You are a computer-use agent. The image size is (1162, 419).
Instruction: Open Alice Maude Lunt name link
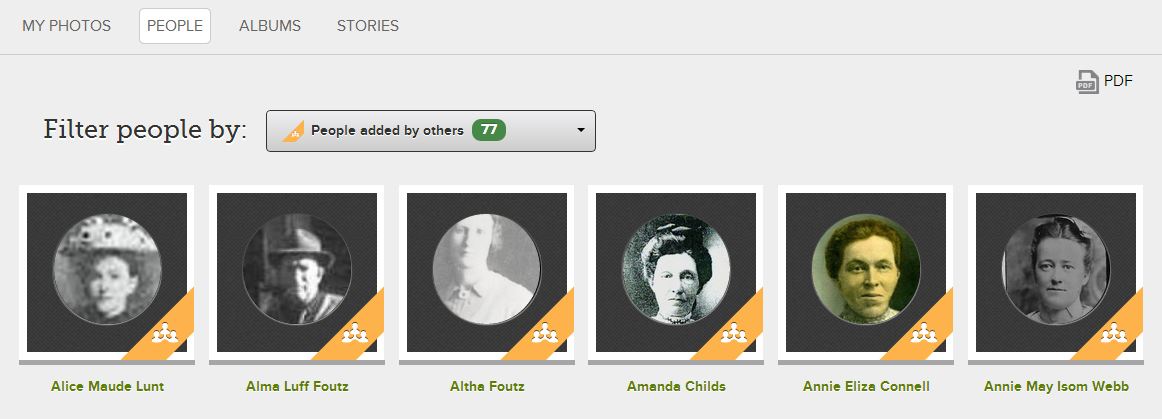pos(107,386)
